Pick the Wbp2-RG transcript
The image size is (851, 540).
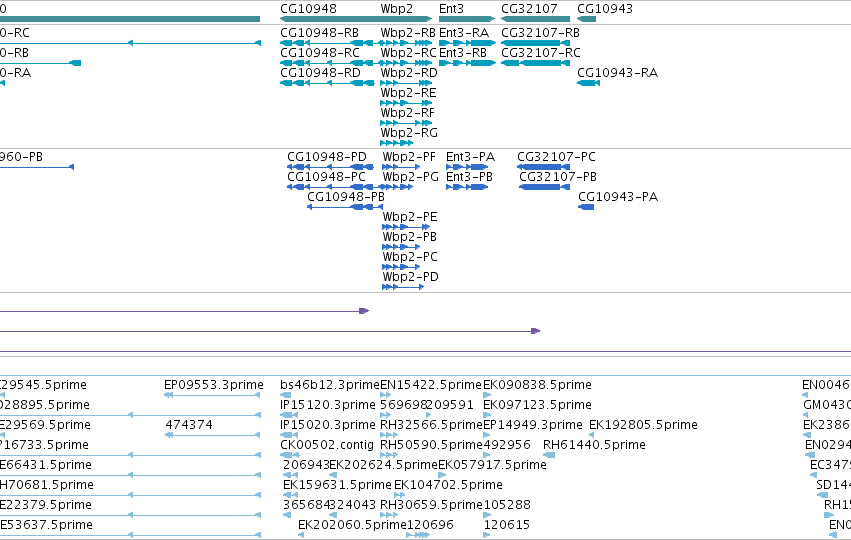(409, 133)
